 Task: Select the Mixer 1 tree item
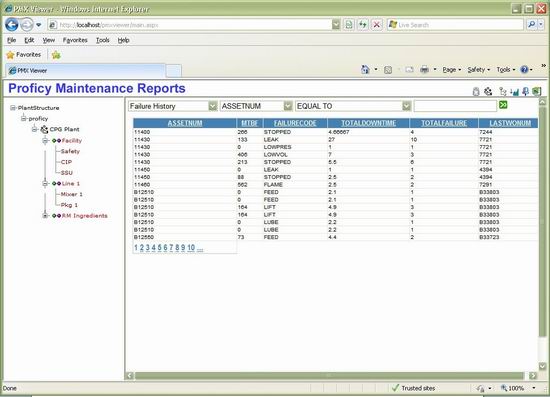pos(72,194)
